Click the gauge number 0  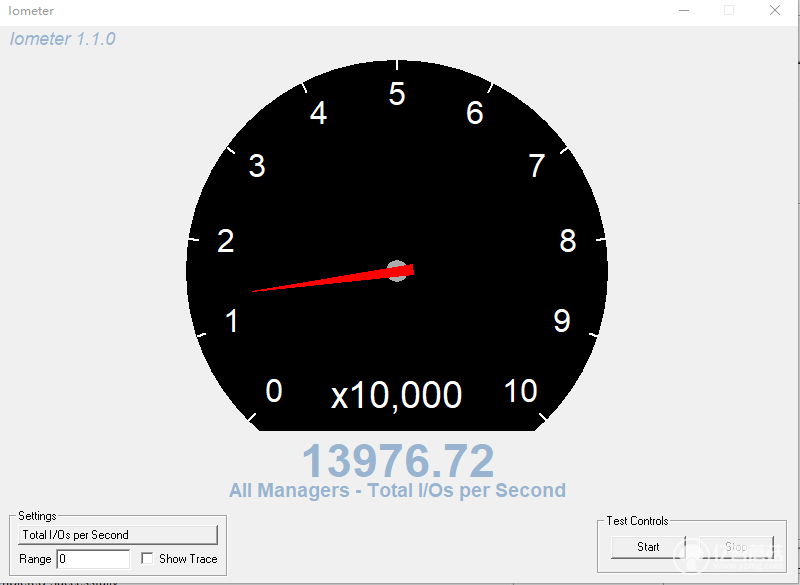pyautogui.click(x=274, y=391)
